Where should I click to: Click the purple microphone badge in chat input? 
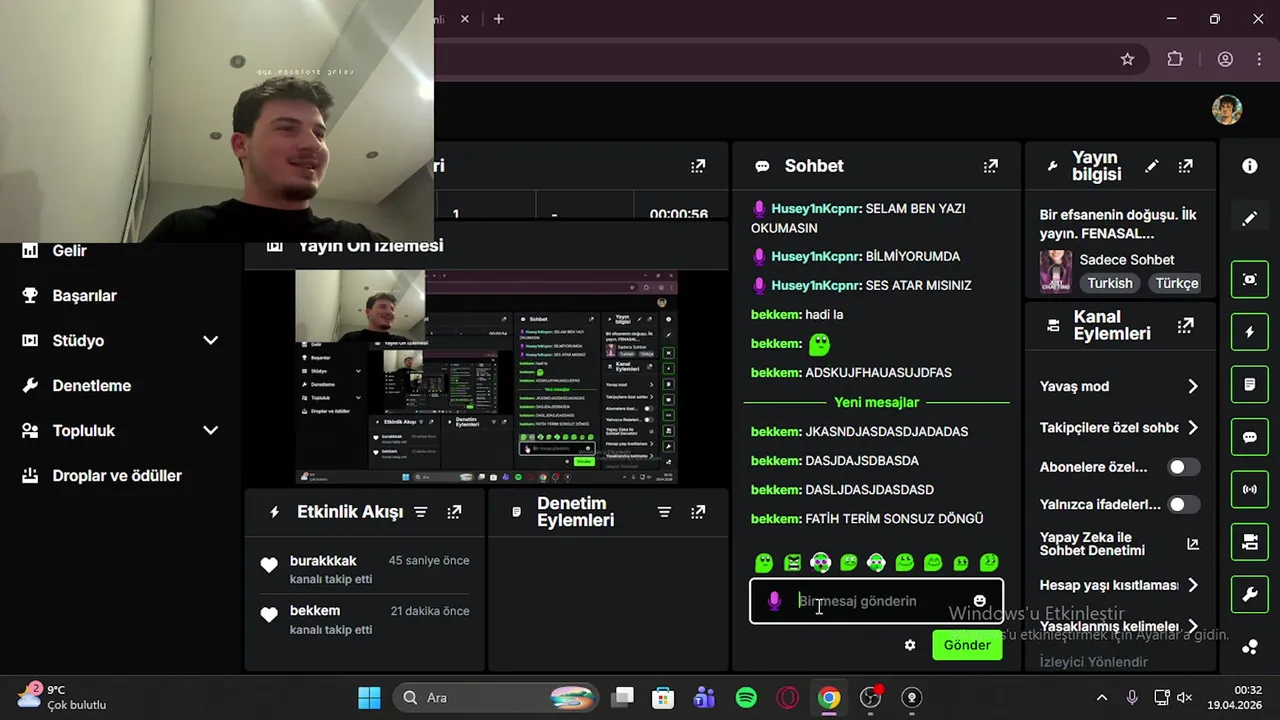(774, 601)
